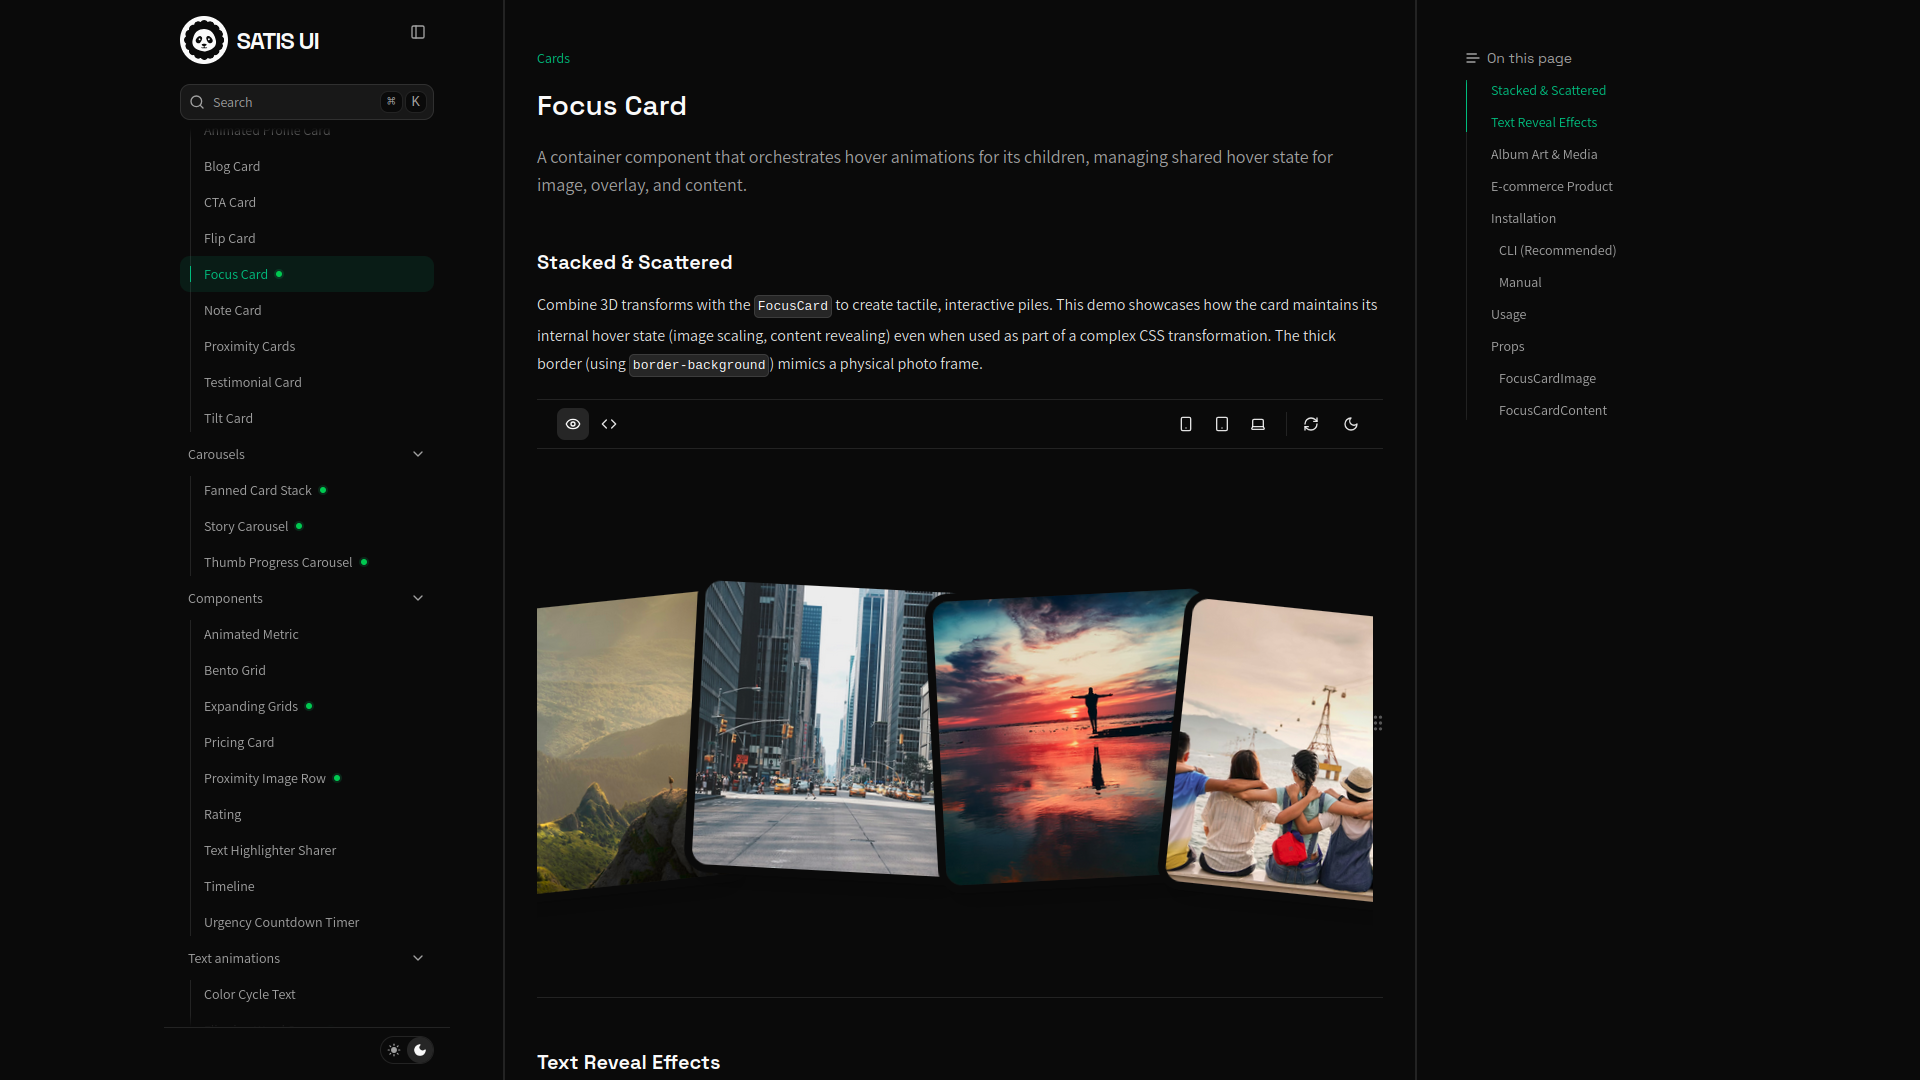Image resolution: width=1920 pixels, height=1080 pixels.
Task: Refresh the Stacked & Scattered demo
Action: click(x=1311, y=424)
